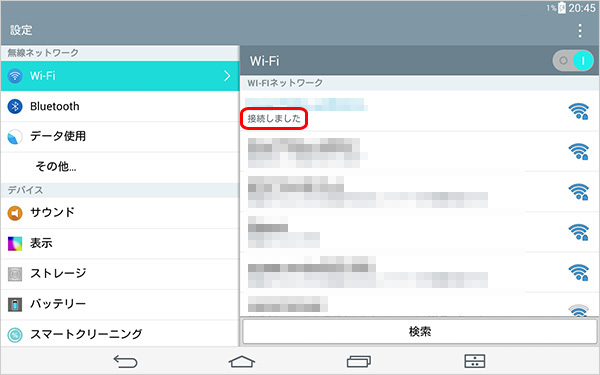Tap the back navigation button

click(x=125, y=361)
